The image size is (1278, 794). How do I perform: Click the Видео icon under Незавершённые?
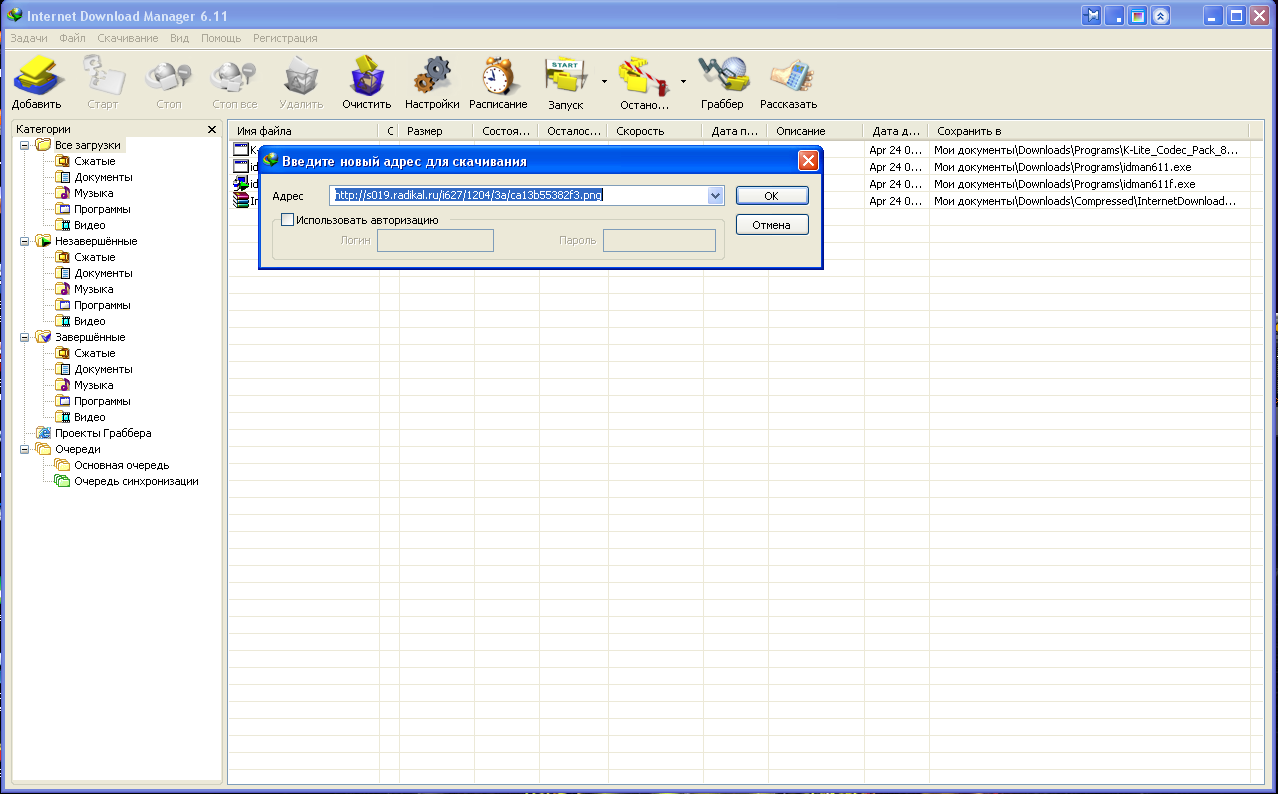(63, 321)
